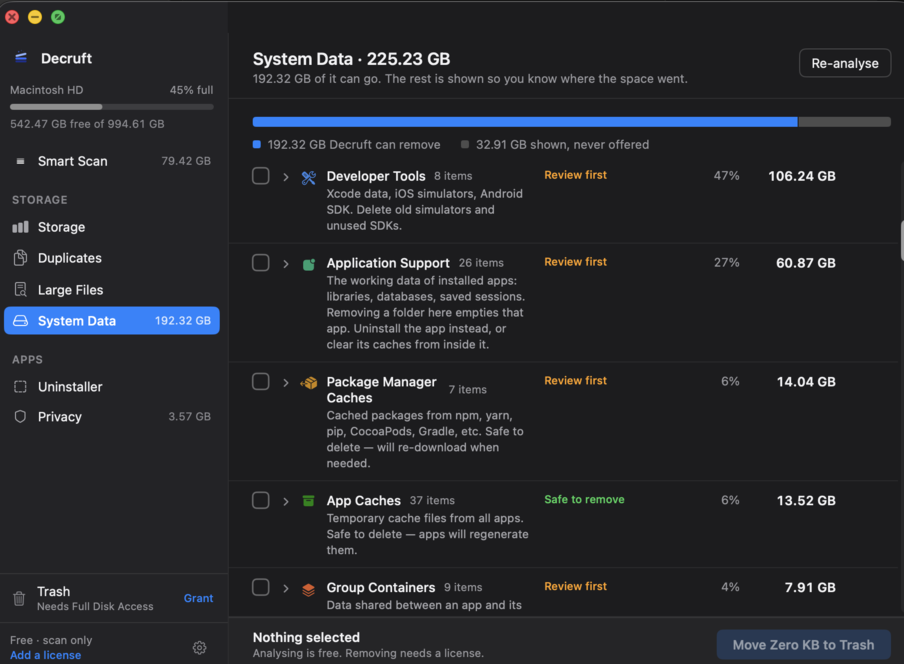Click Move Zero KB to Trash

coord(803,645)
